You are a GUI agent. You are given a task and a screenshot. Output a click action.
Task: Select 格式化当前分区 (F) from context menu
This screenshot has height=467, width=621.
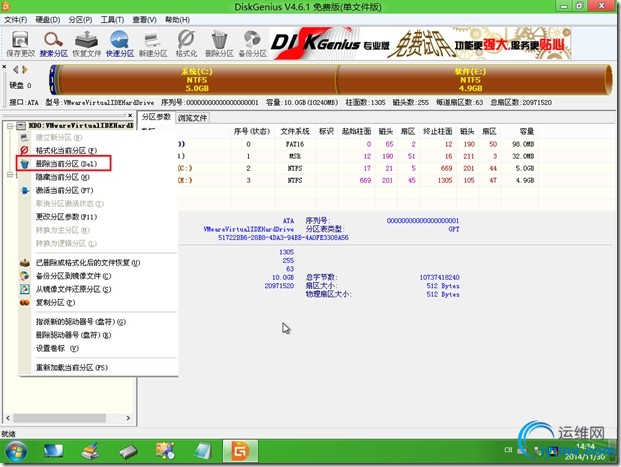(98, 151)
